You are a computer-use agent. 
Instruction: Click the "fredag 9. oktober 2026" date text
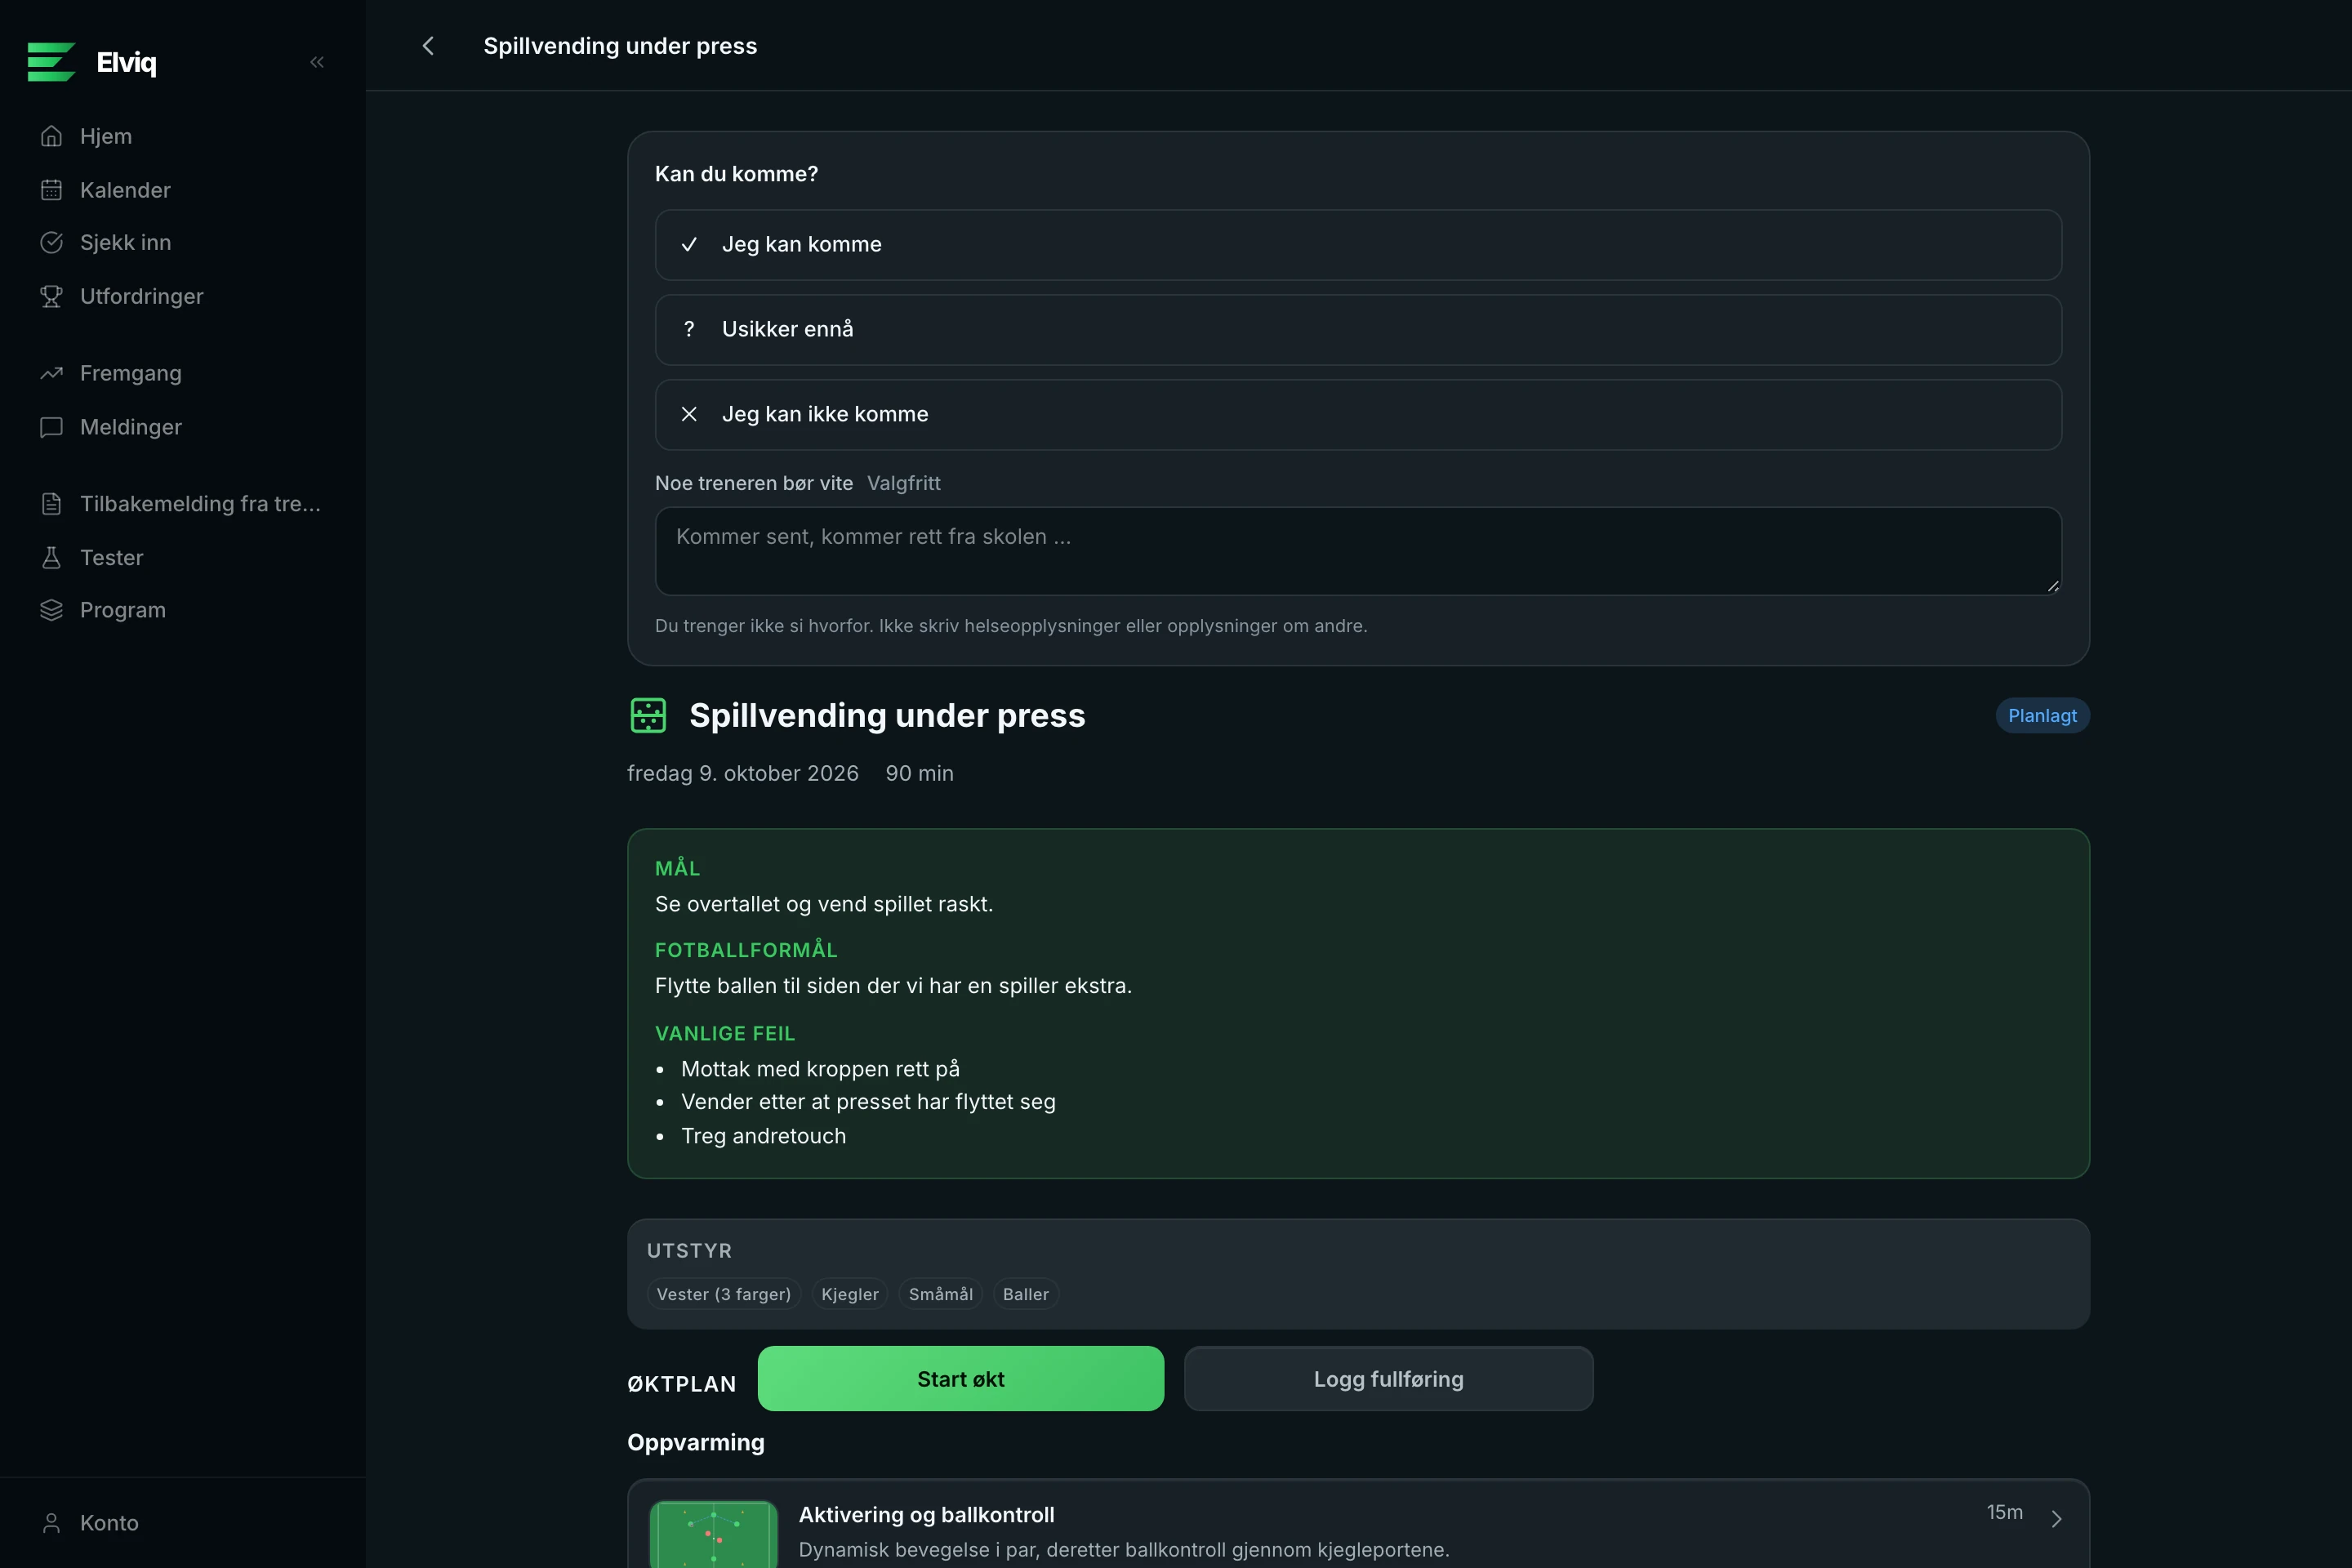click(x=743, y=774)
